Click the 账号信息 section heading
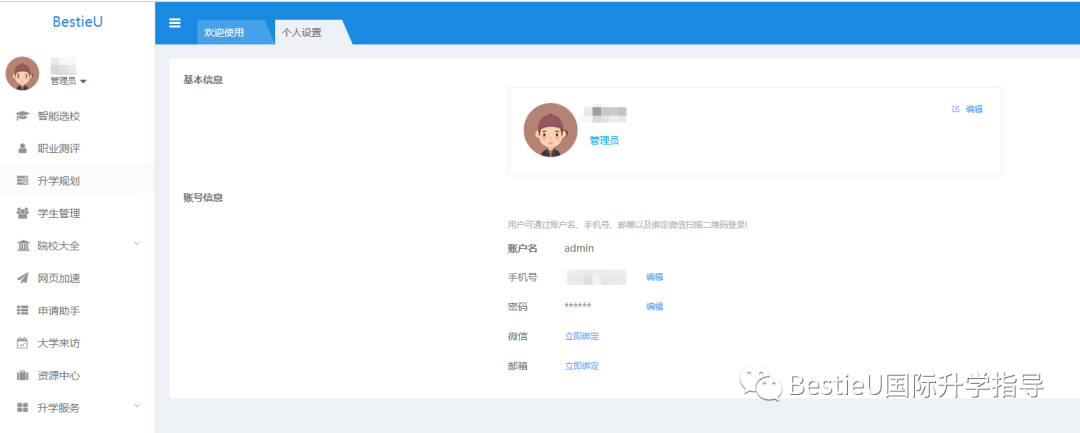 point(203,198)
